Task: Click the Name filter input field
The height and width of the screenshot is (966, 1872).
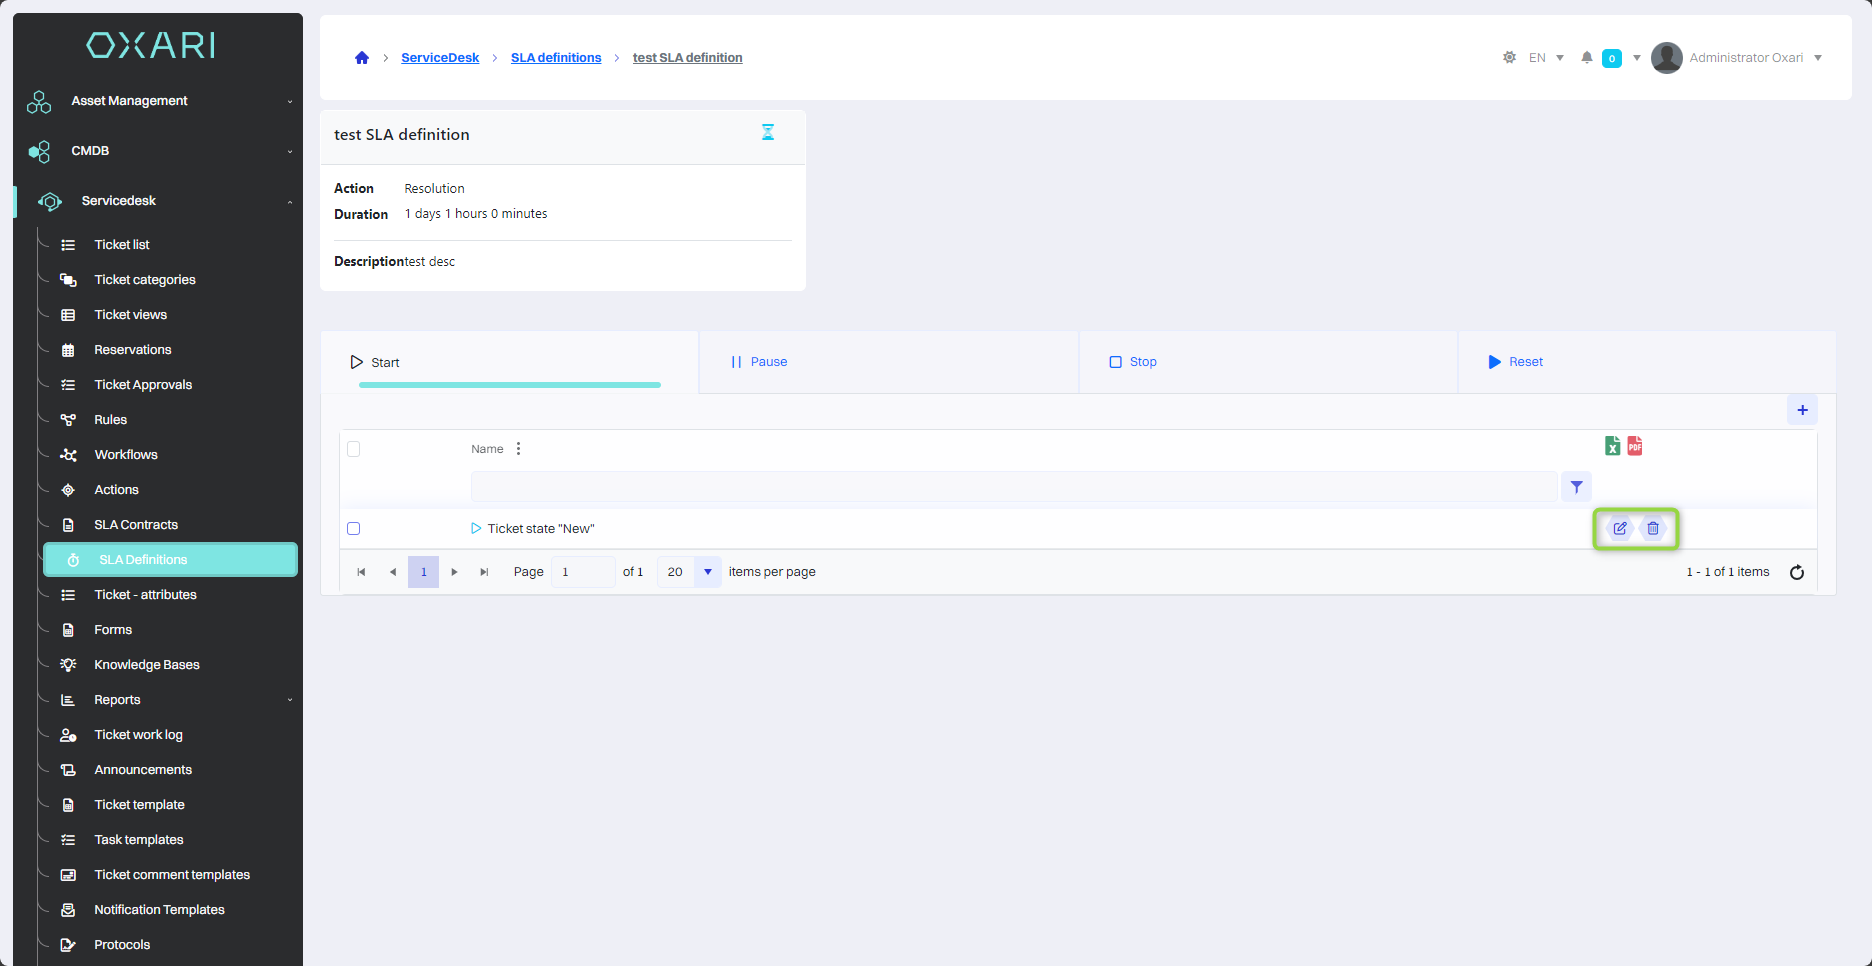Action: click(1013, 487)
